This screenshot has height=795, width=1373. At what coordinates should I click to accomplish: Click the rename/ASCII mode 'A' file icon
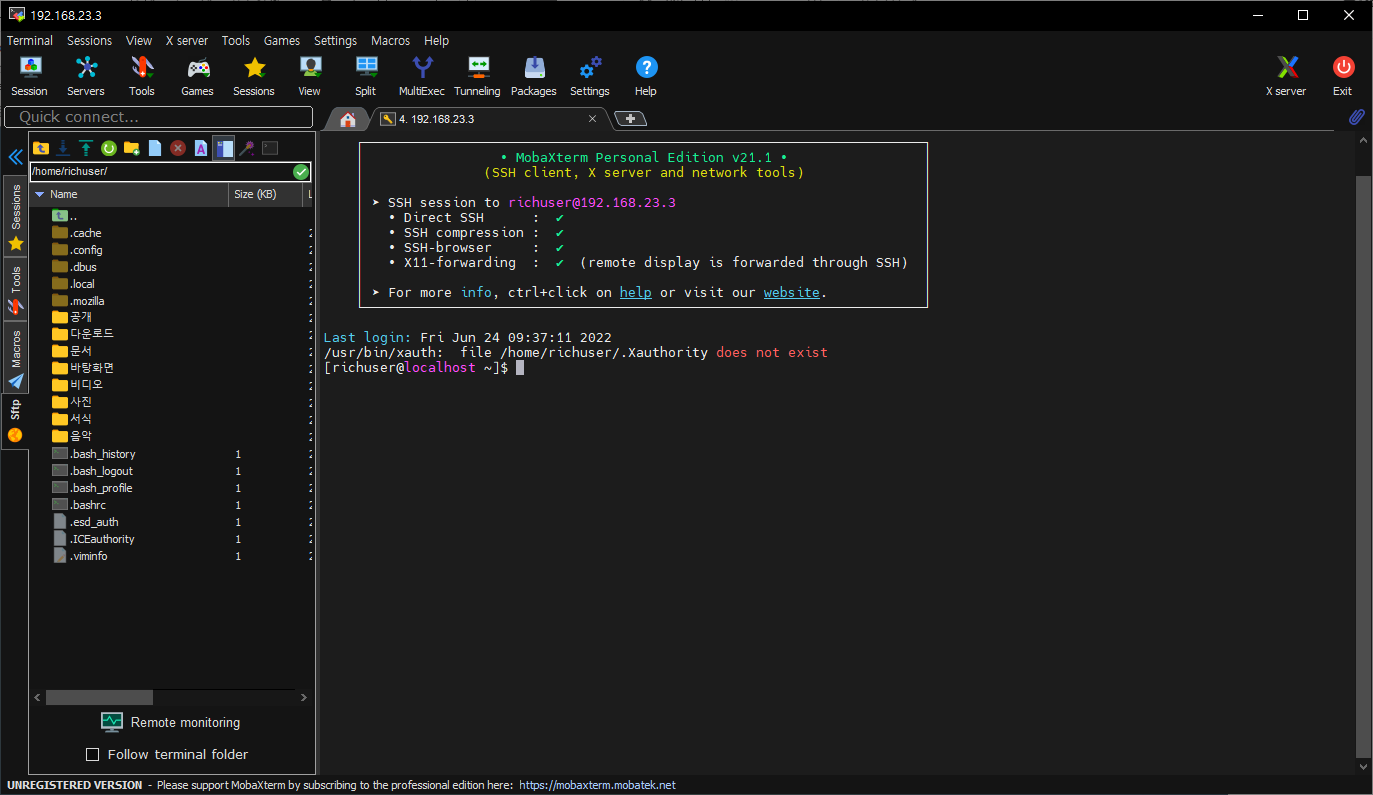[201, 148]
